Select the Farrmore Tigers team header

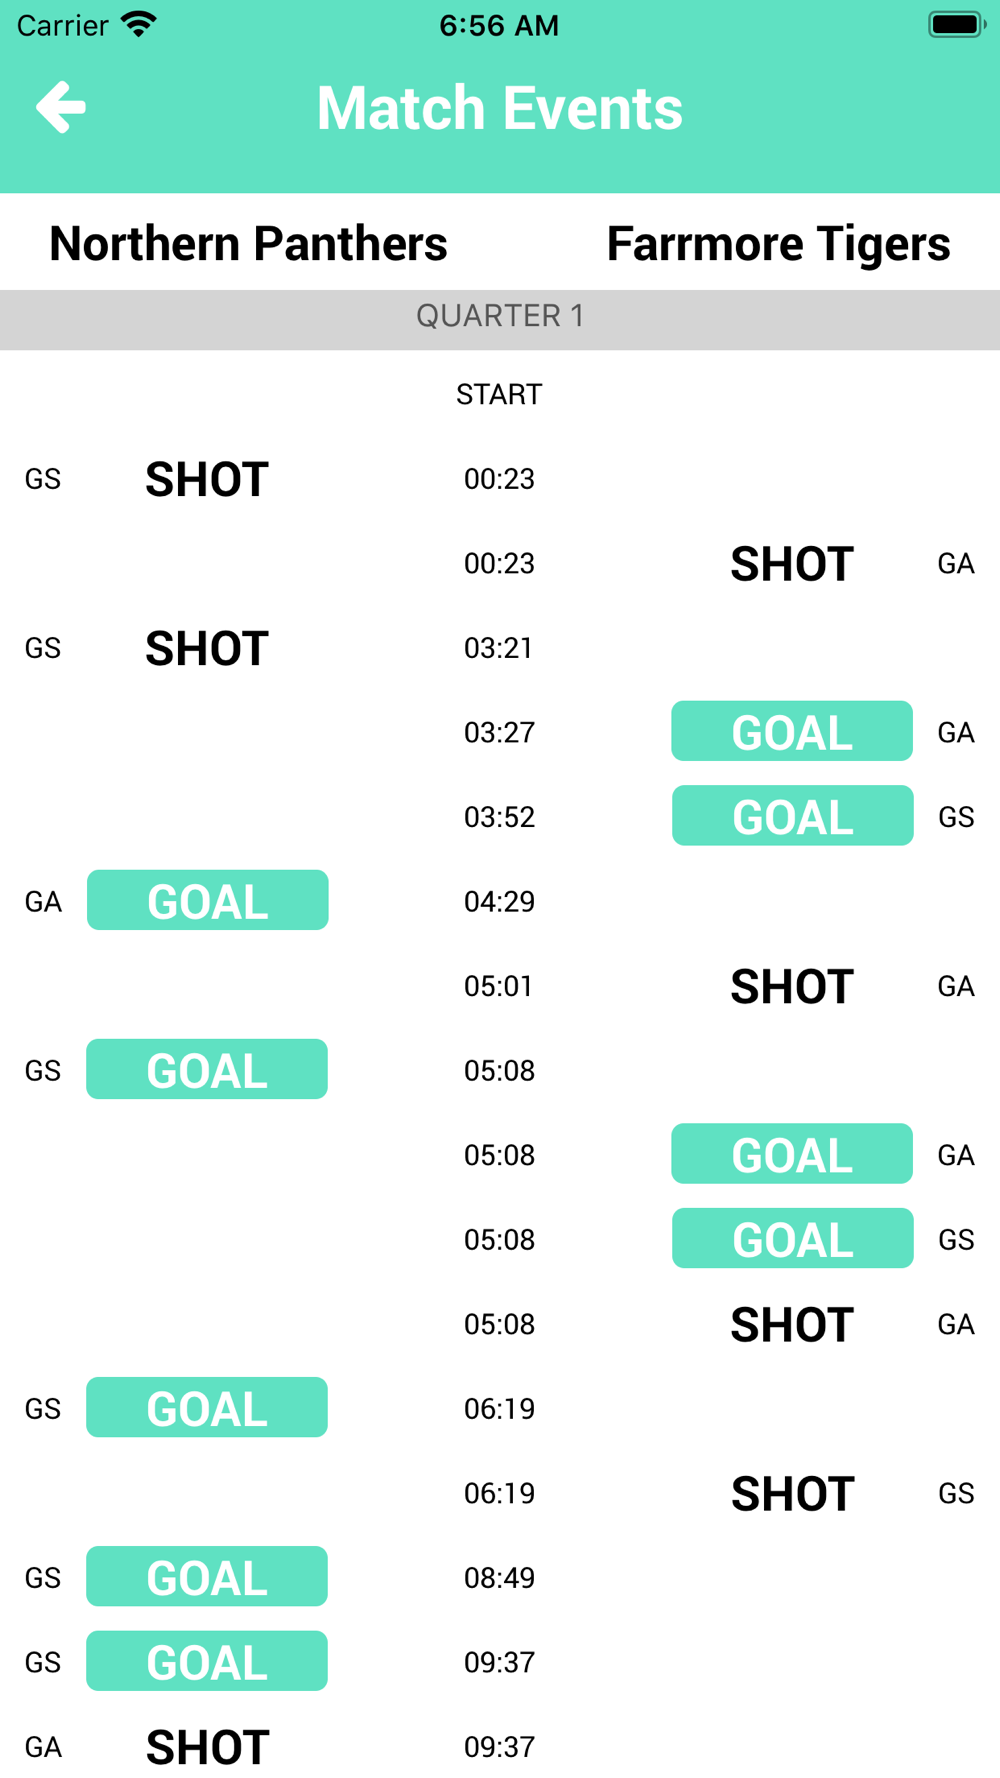(778, 244)
